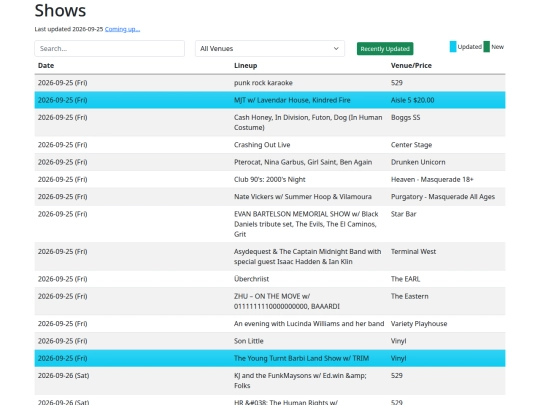540x405 pixels.
Task: Open the Coming up... link
Action: click(x=122, y=29)
